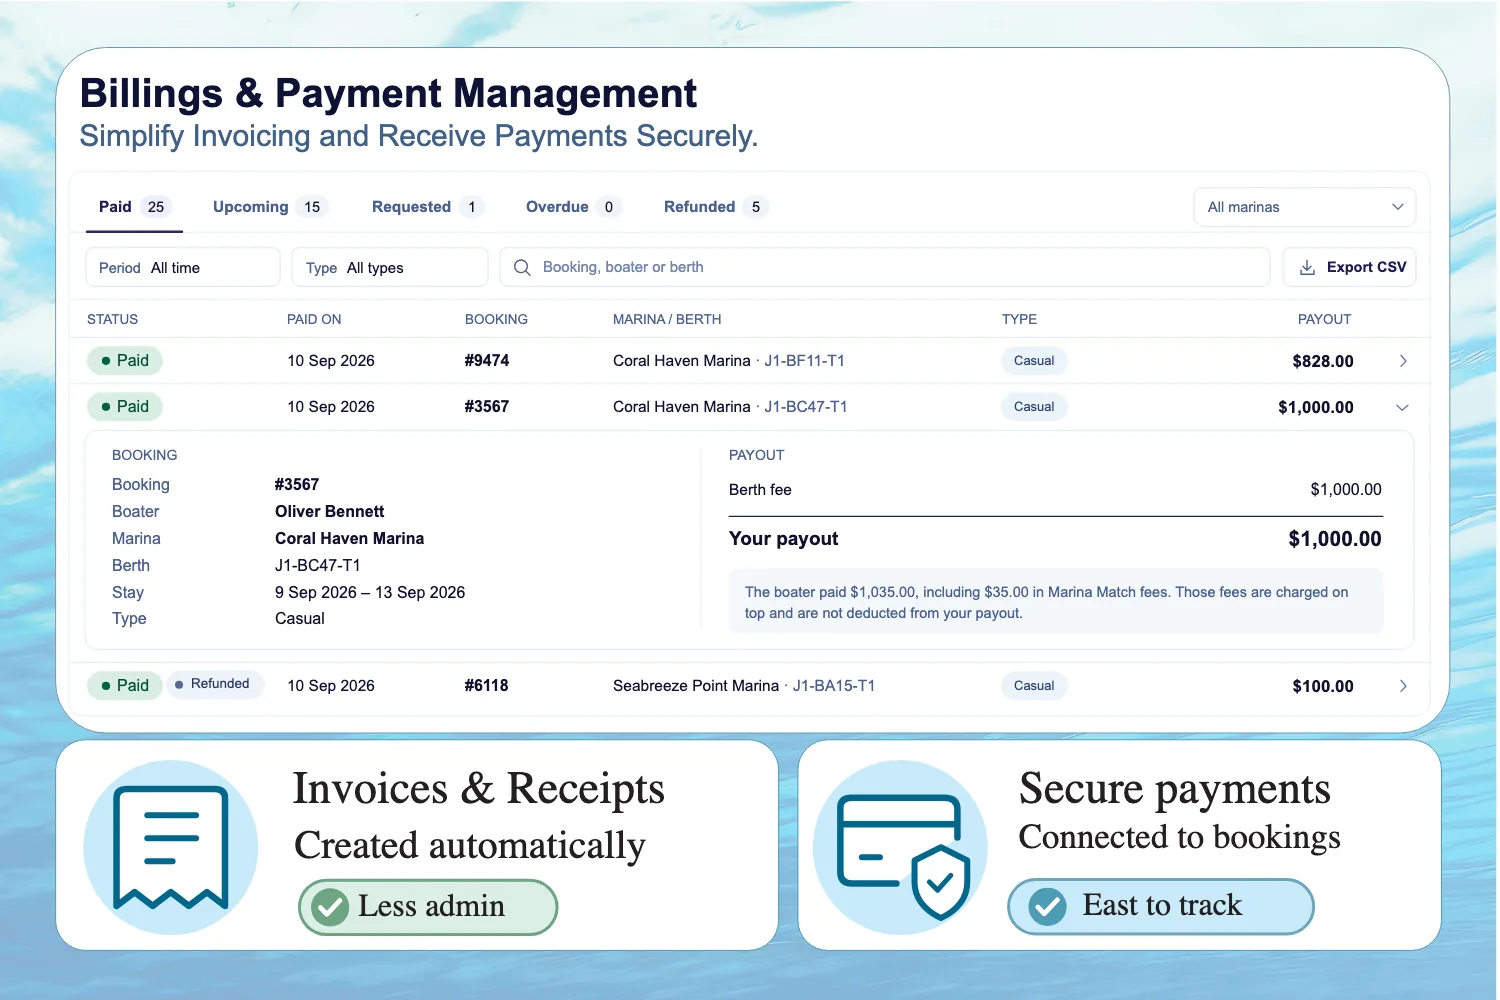1500x1000 pixels.
Task: Click the Berth fee $1,000.00 amount
Action: click(1346, 490)
